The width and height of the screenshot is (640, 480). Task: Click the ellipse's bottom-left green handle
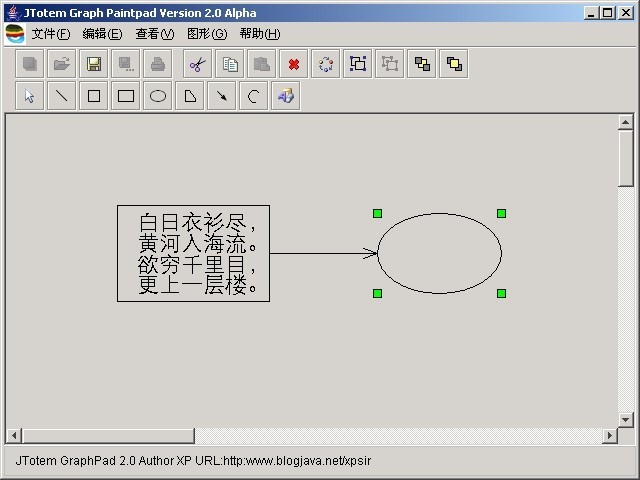[x=378, y=293]
